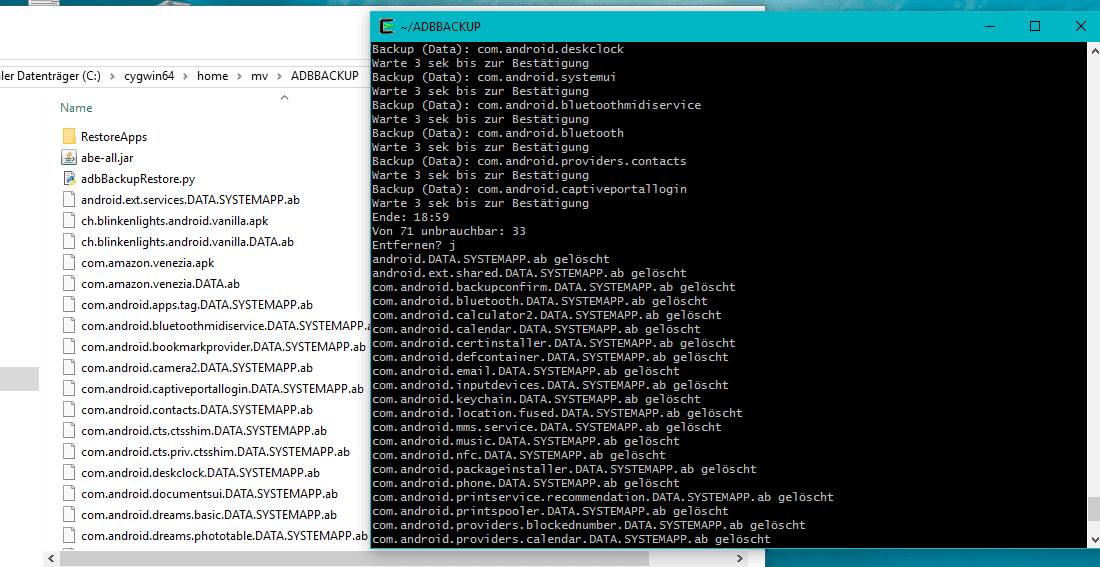Click icon of com.android.camera2 file

pyautogui.click(x=69, y=367)
